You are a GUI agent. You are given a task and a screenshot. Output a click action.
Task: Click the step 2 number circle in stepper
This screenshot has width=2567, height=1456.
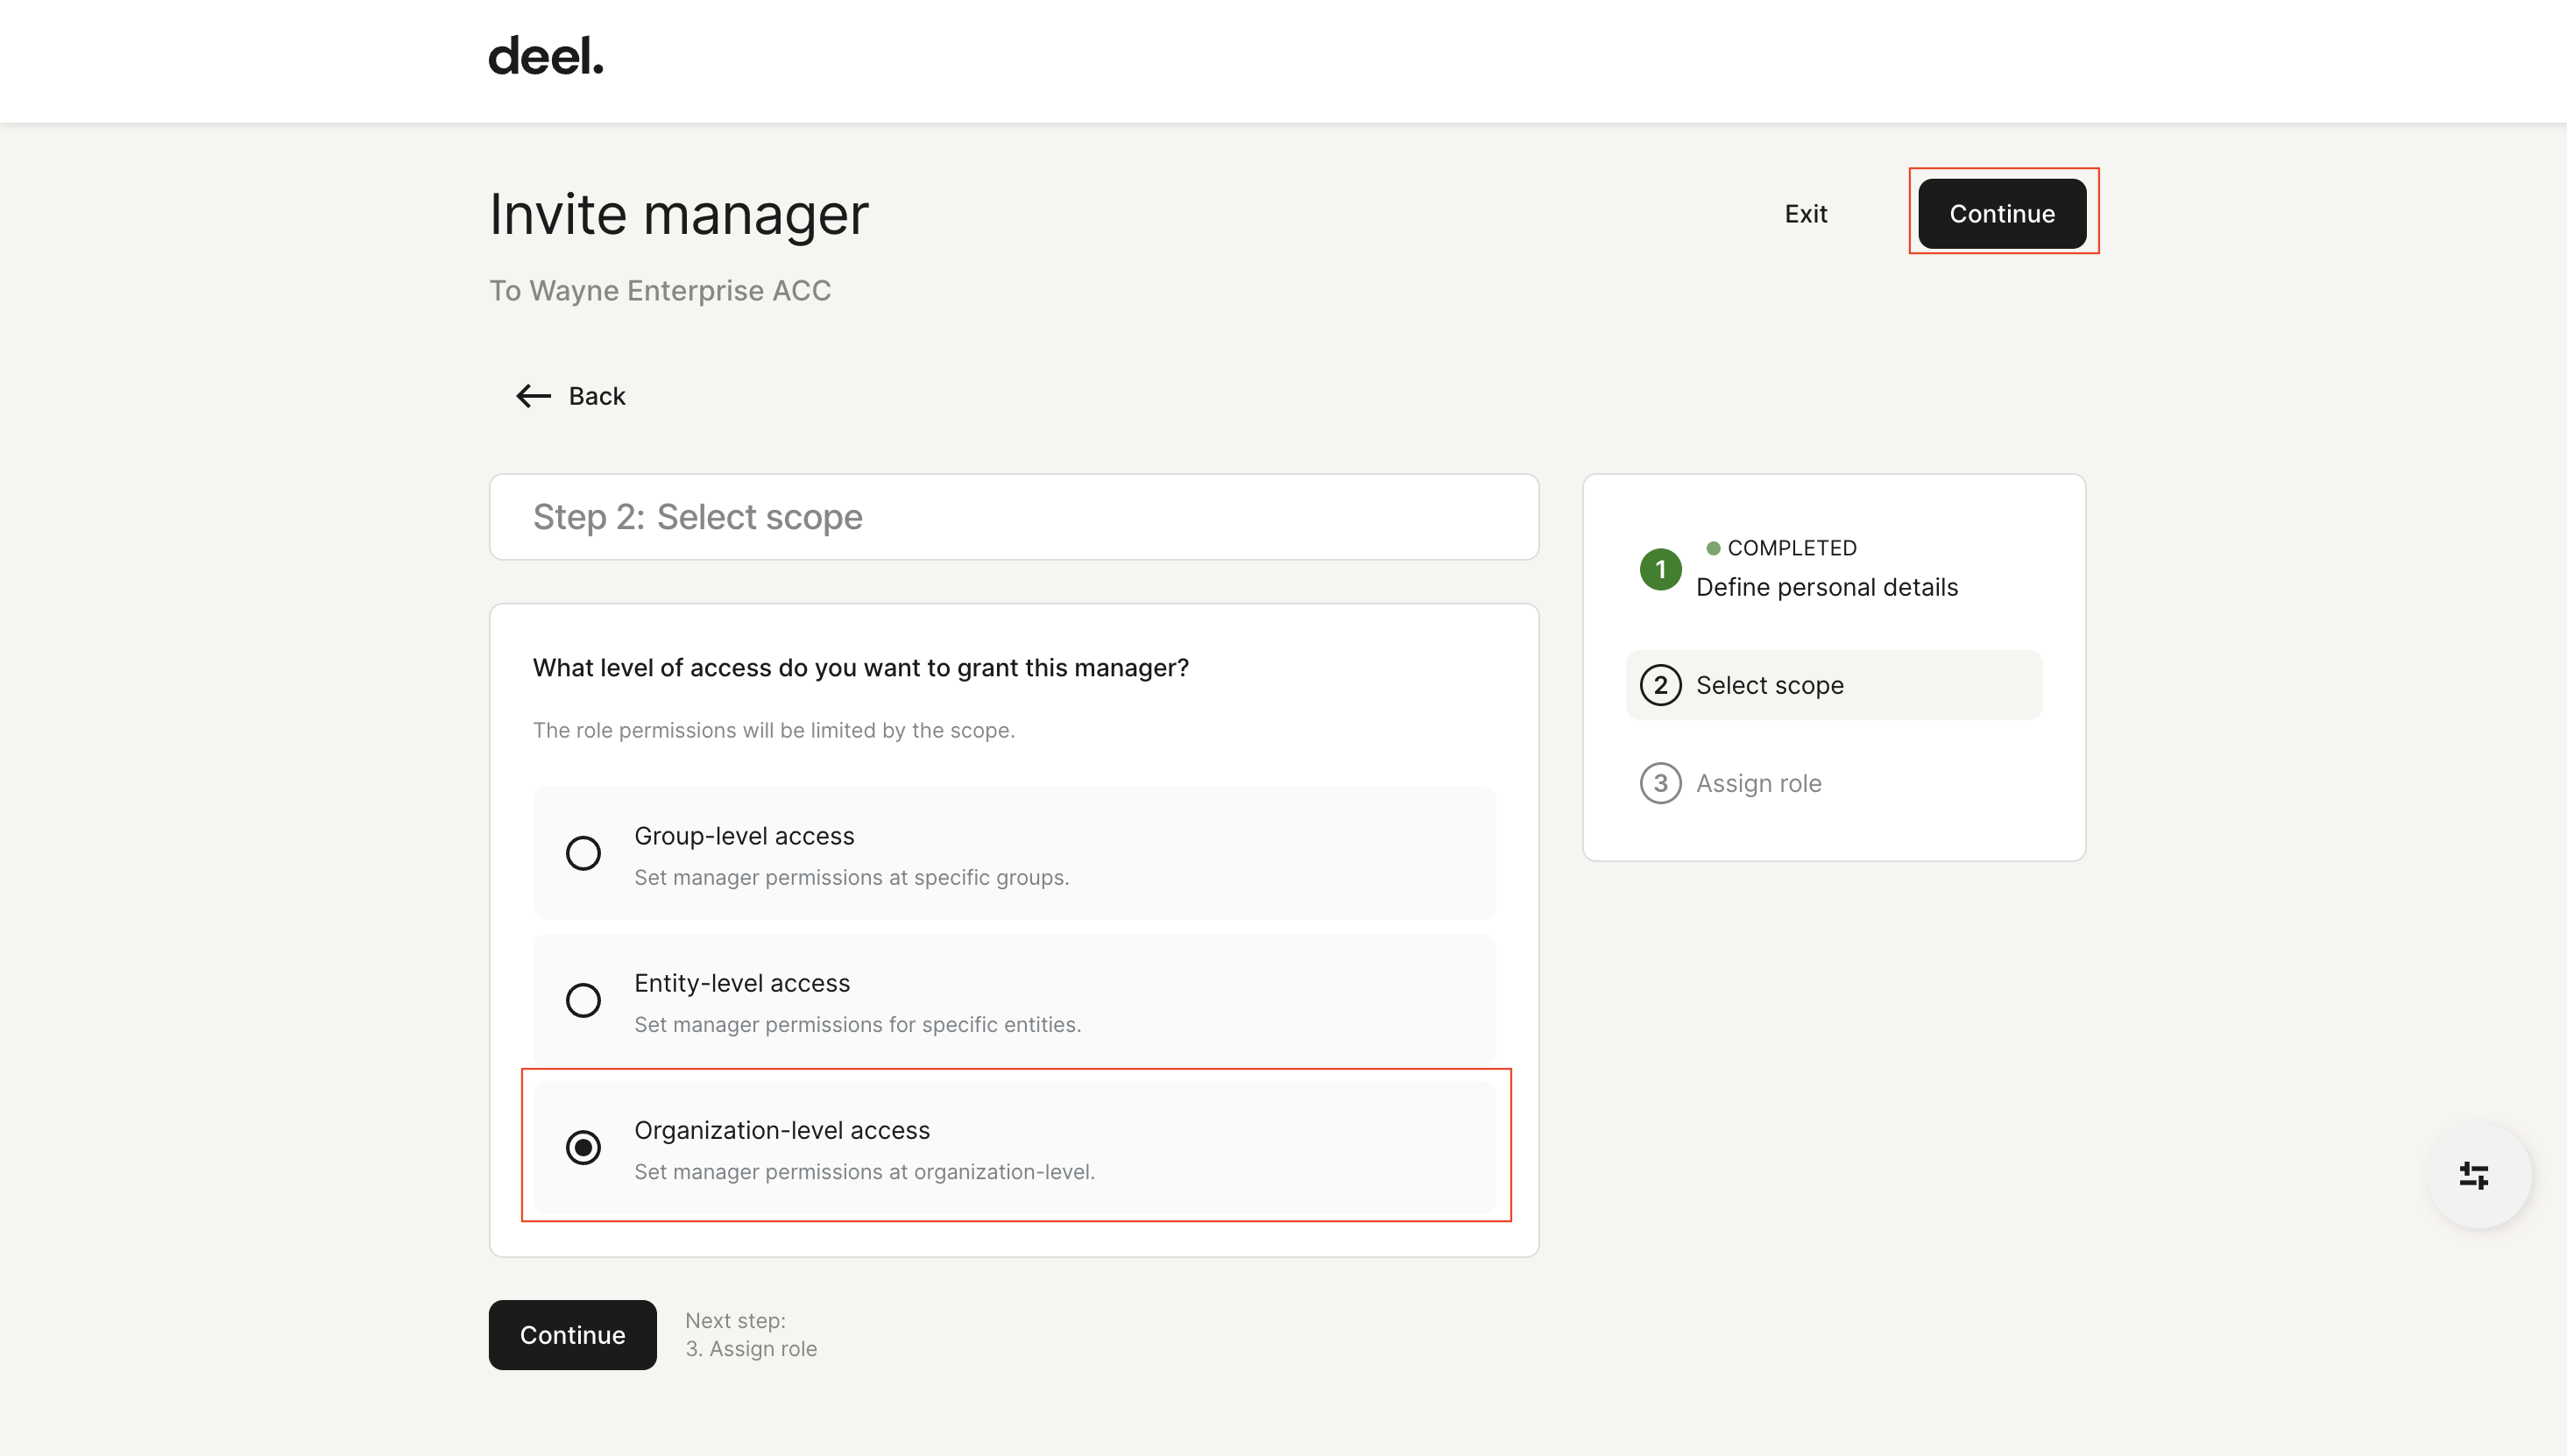pyautogui.click(x=1660, y=685)
